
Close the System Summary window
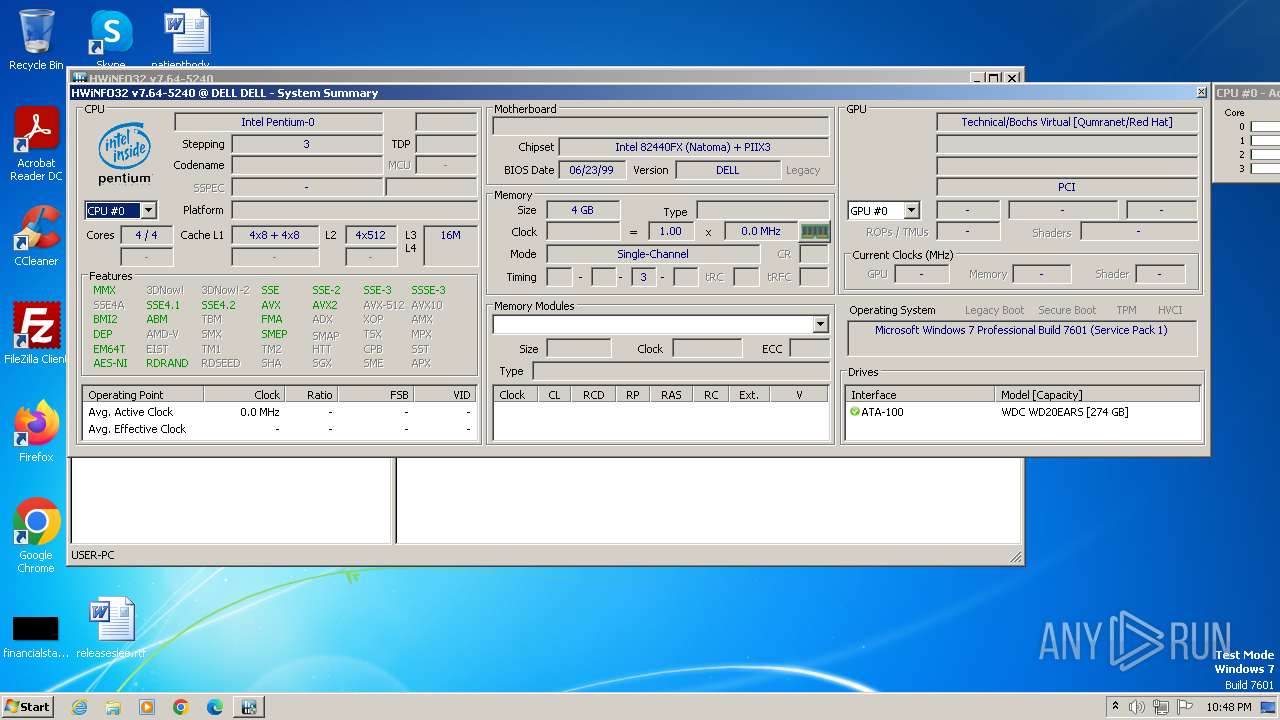1201,92
